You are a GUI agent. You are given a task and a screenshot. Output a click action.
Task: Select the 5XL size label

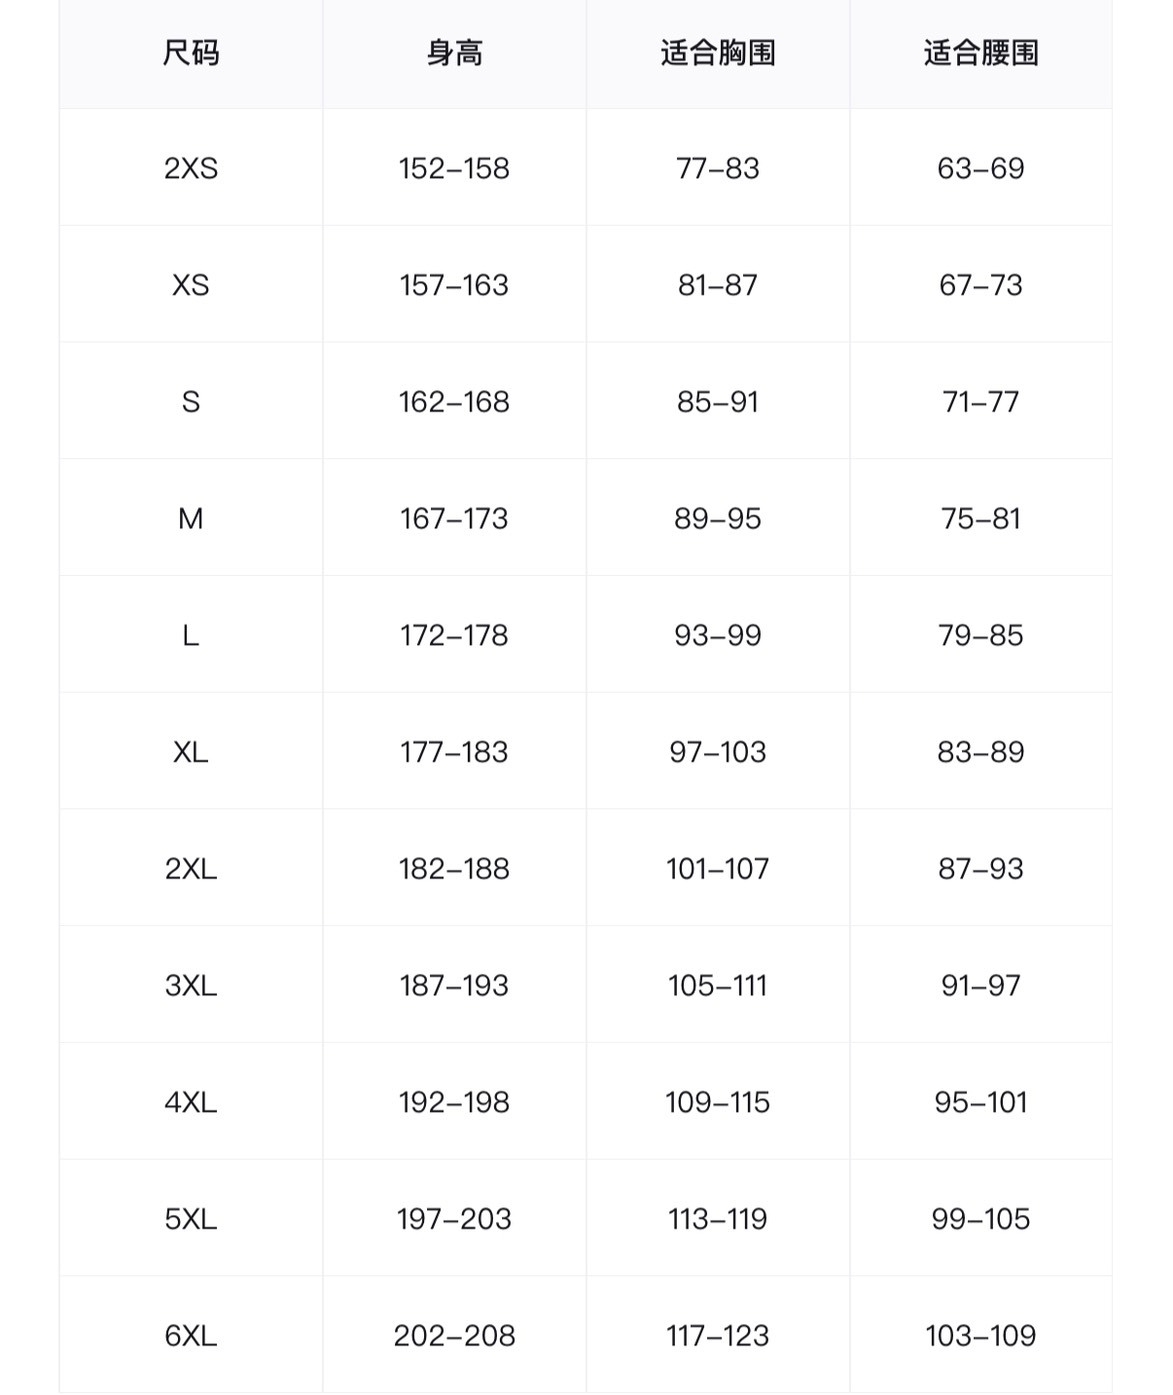coord(191,1219)
